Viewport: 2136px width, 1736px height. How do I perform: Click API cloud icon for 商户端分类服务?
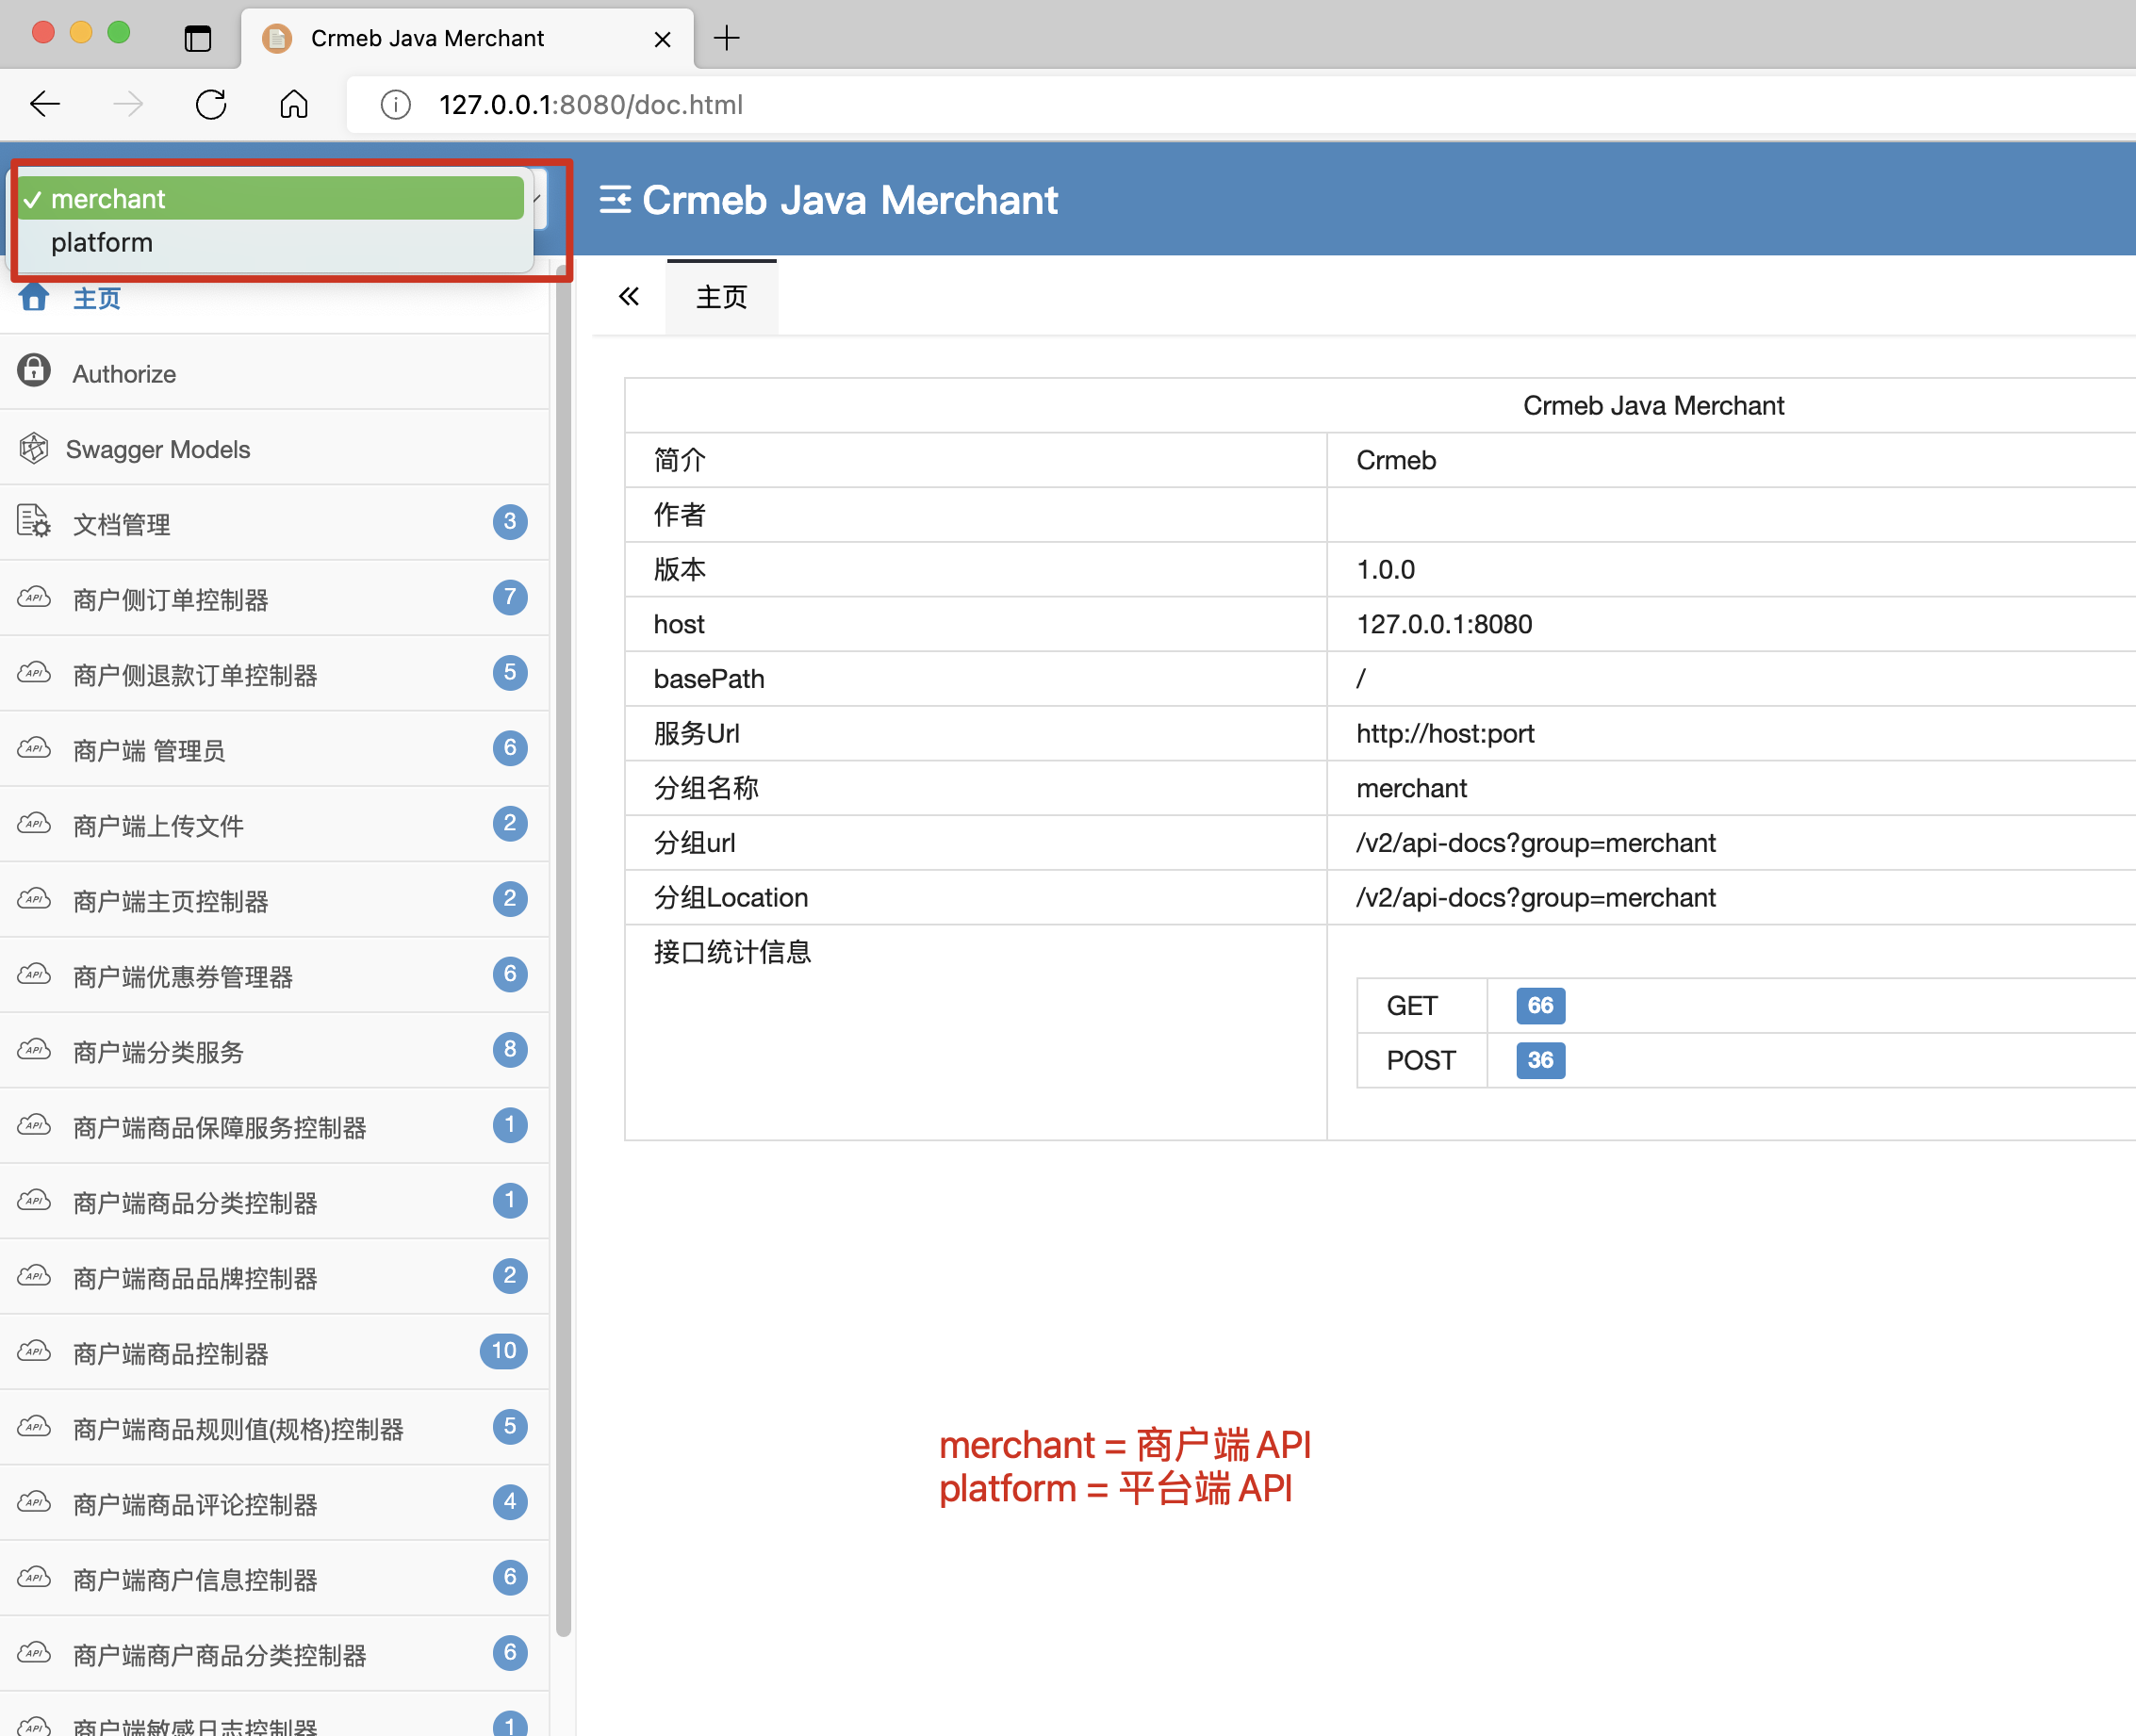tap(34, 1050)
